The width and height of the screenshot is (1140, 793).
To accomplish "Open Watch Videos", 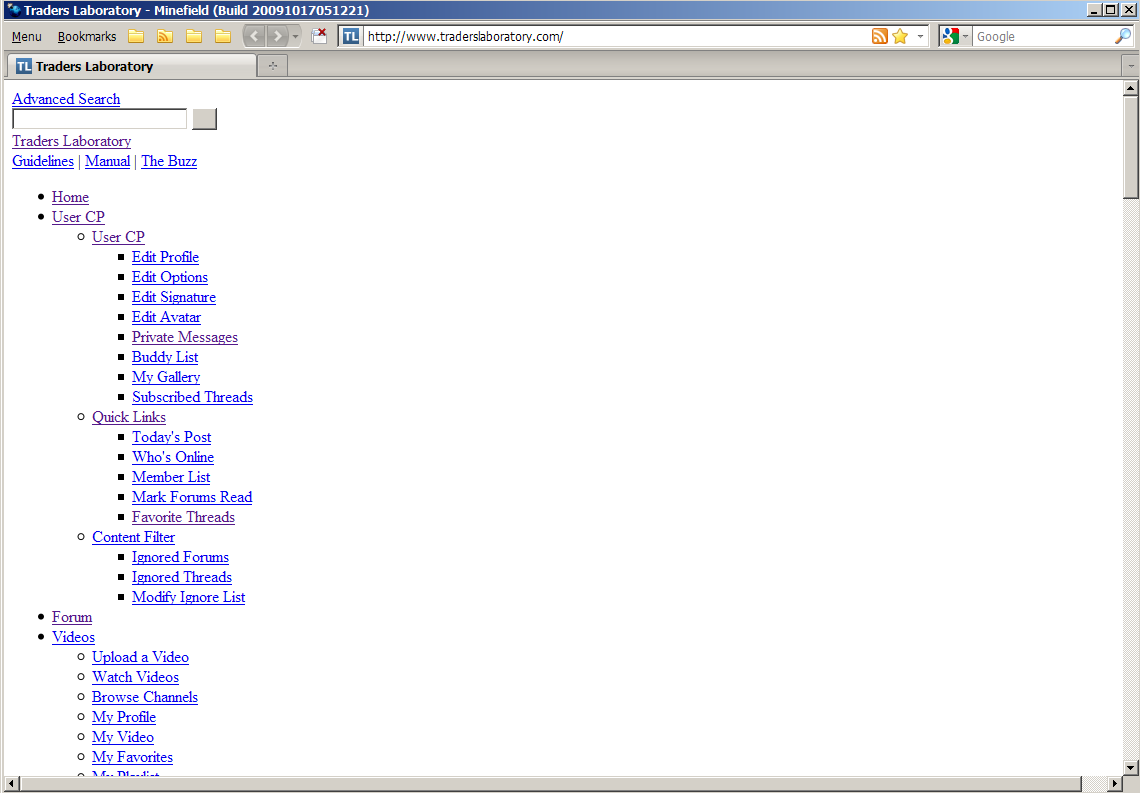I will (x=135, y=677).
